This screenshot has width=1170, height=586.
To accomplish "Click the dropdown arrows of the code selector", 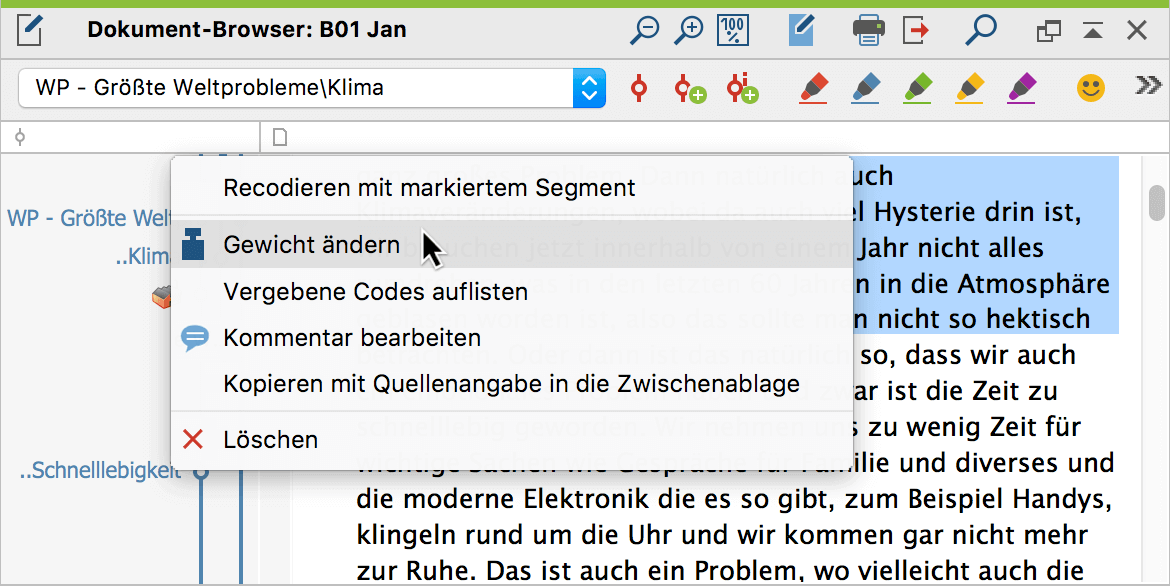I will coord(589,88).
